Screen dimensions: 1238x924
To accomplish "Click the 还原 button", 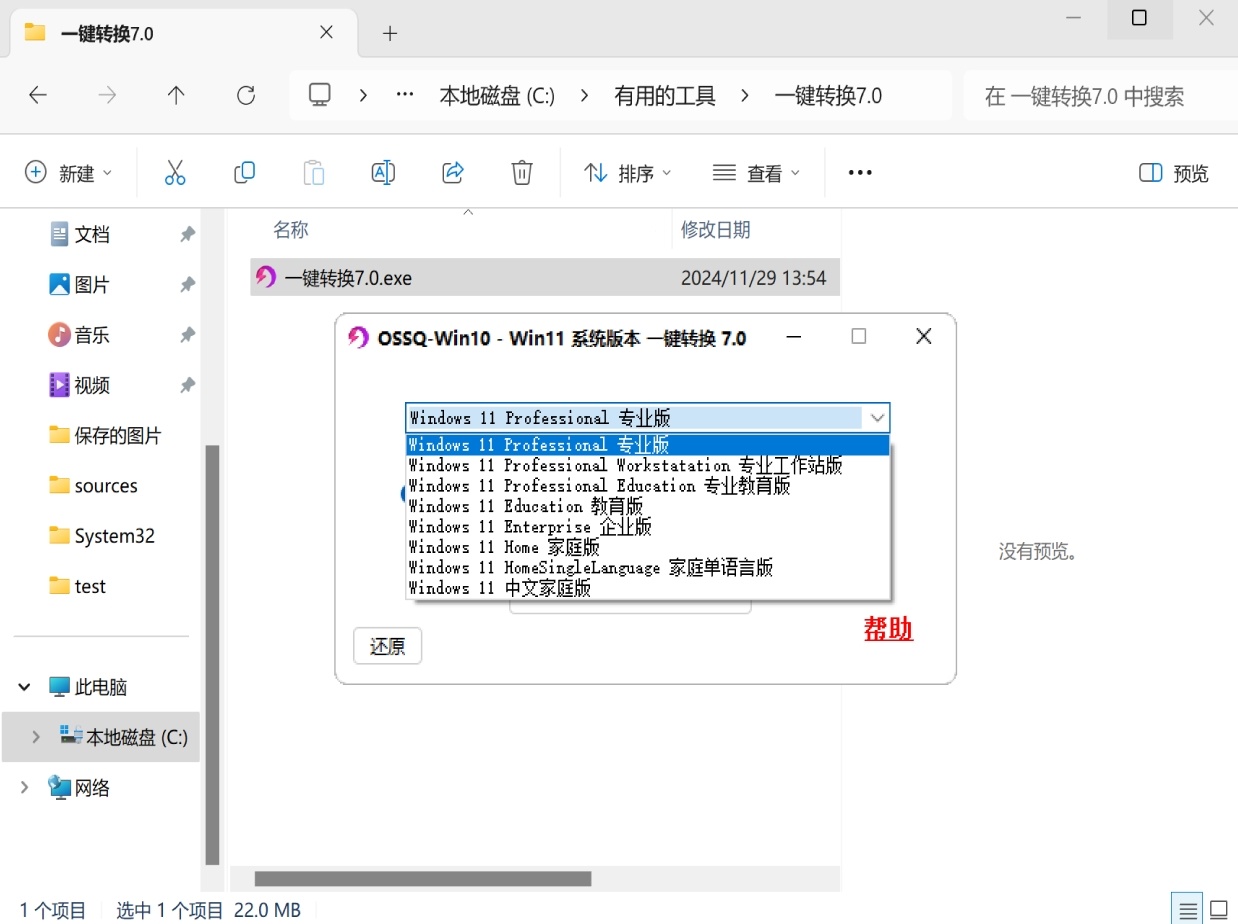I will point(388,646).
